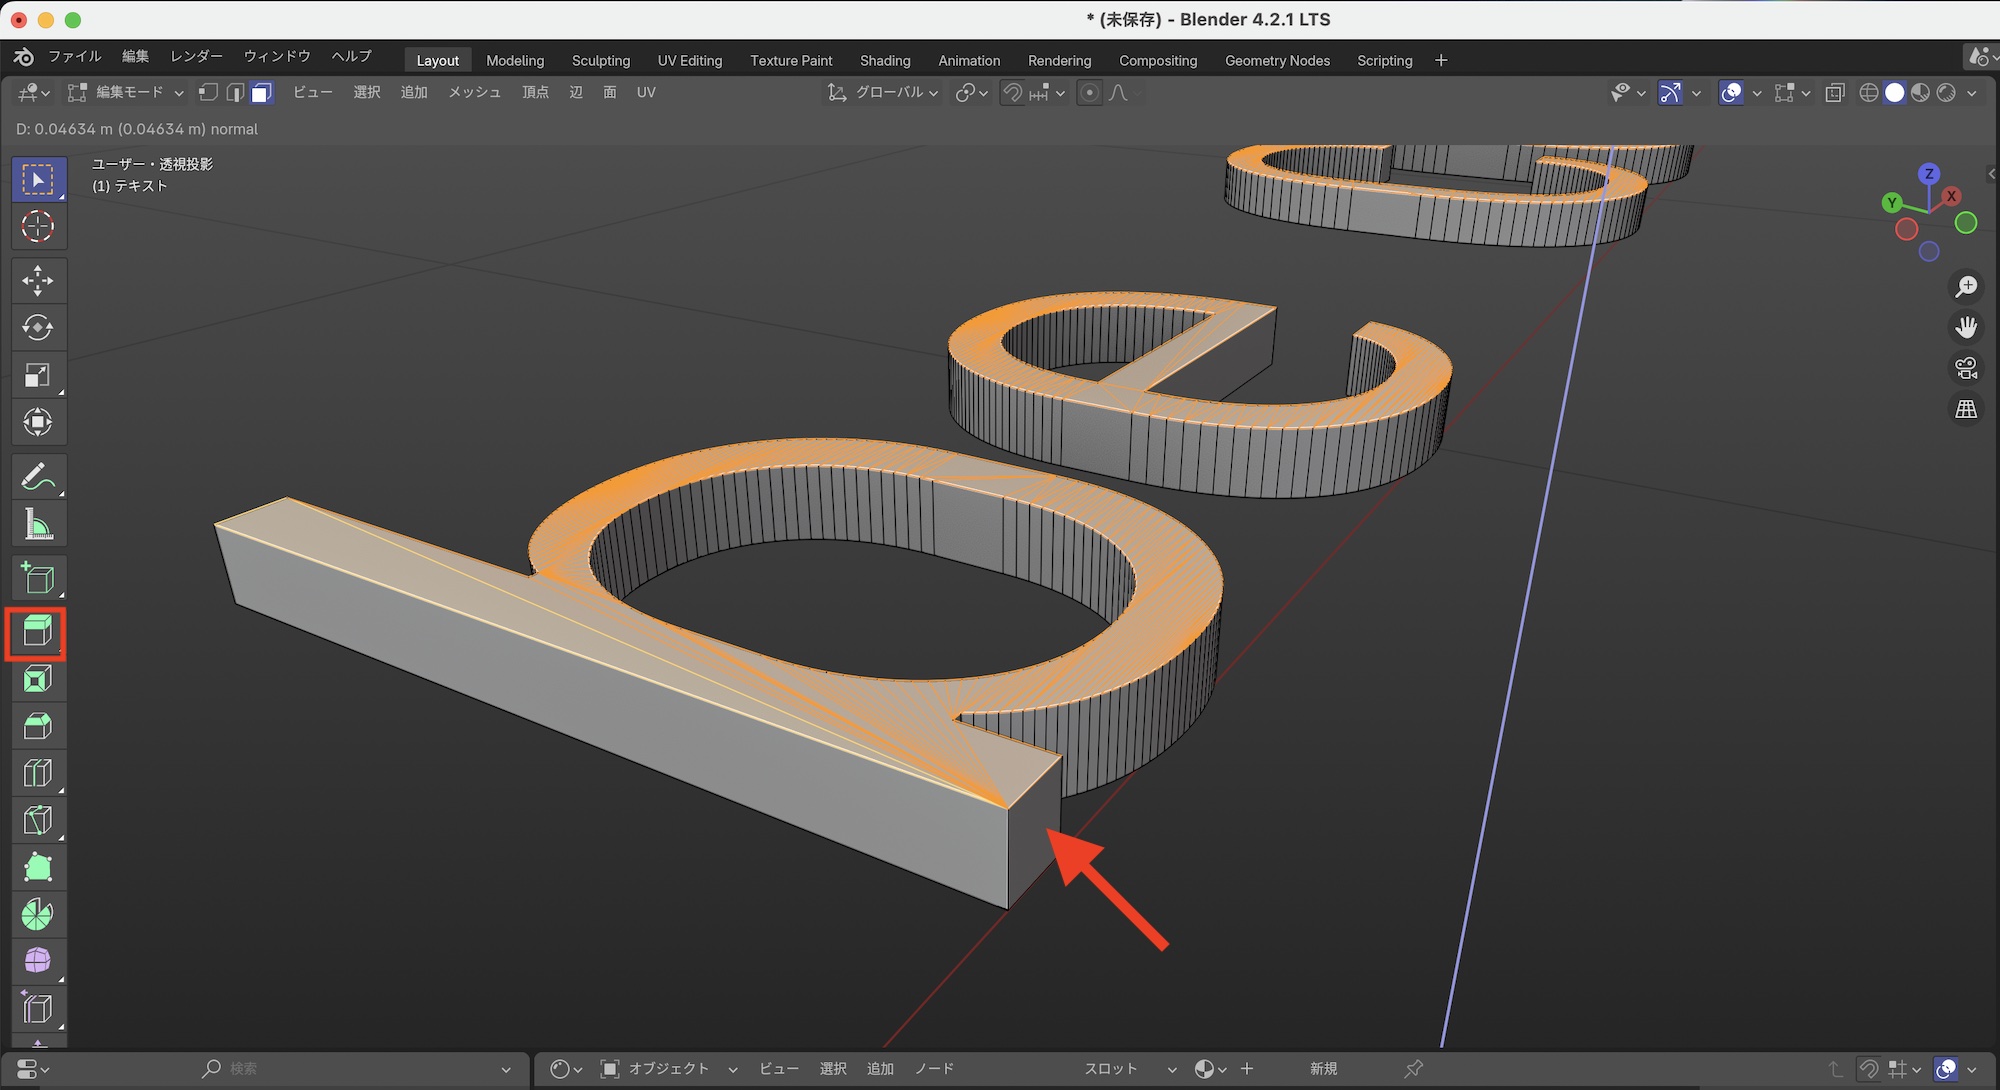This screenshot has width=2000, height=1090.
Task: Open the メッシュ menu
Action: click(474, 93)
